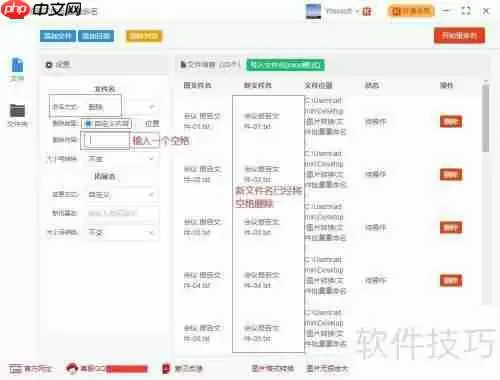Click the red Start Rename button

click(x=459, y=36)
